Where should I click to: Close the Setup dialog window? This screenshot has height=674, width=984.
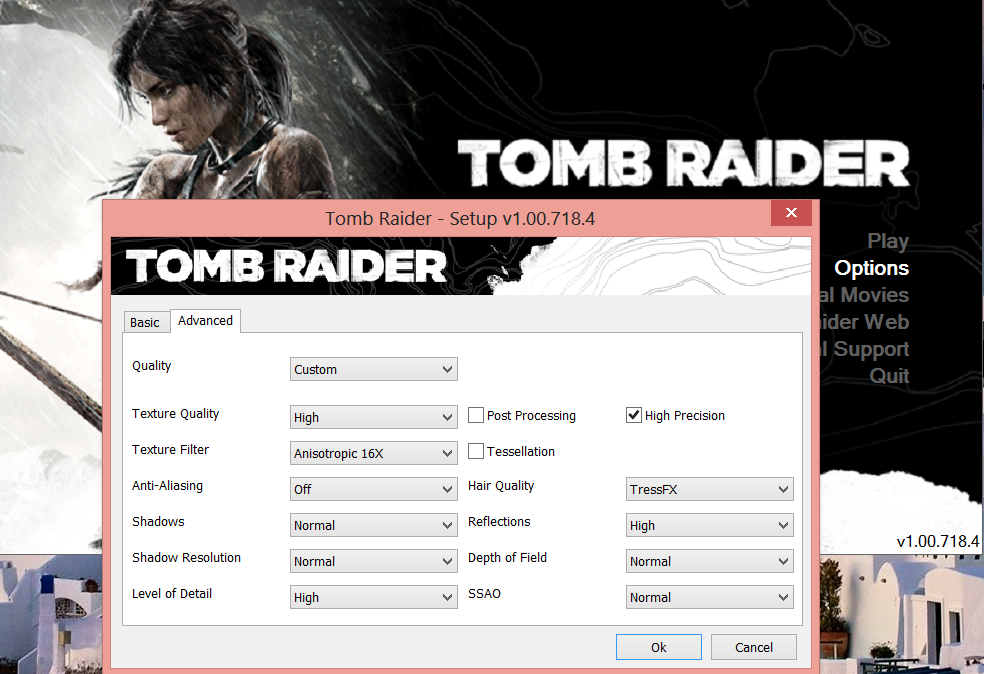(x=791, y=213)
